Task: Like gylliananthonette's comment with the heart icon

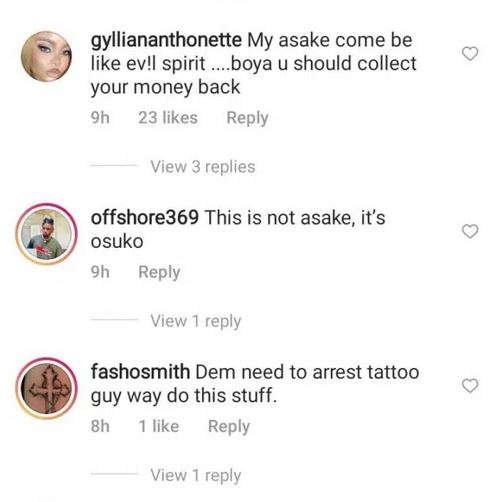Action: point(470,54)
